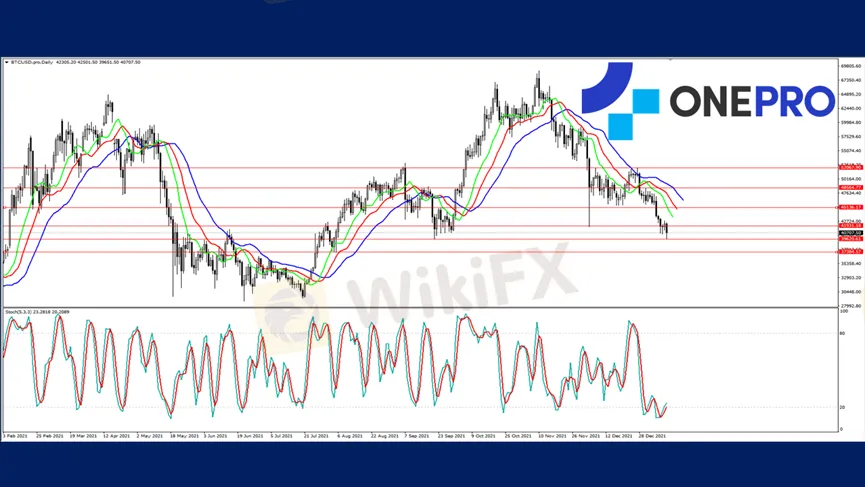Click the 47634.40 price axis label
The image size is (865, 487).
pos(851,194)
